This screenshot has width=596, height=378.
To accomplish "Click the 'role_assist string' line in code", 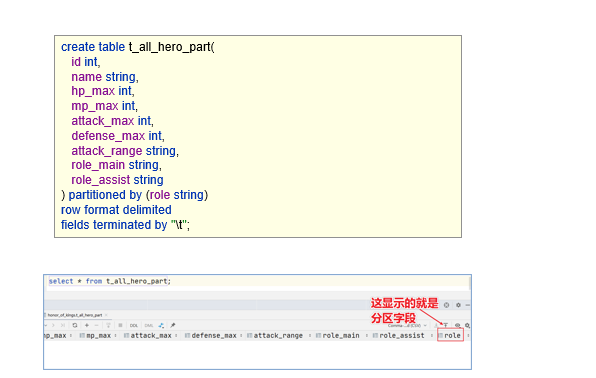I will point(117,180).
